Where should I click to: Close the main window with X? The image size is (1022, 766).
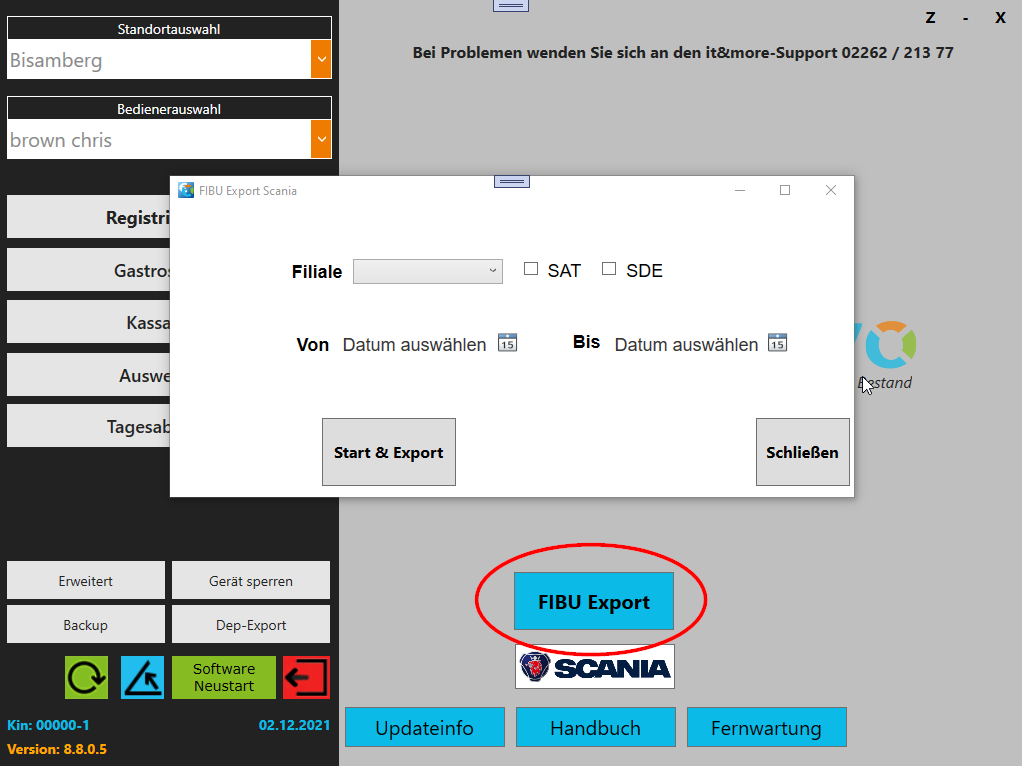click(1000, 18)
